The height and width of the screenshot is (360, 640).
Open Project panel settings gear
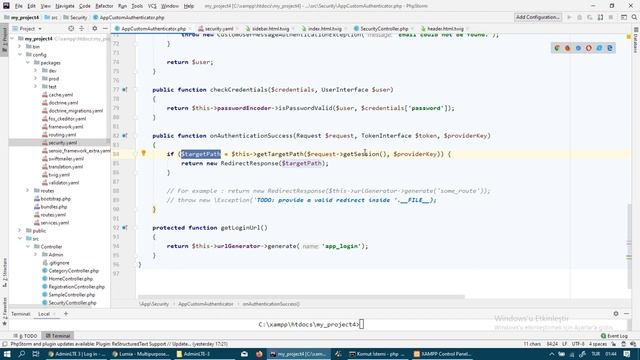95,29
